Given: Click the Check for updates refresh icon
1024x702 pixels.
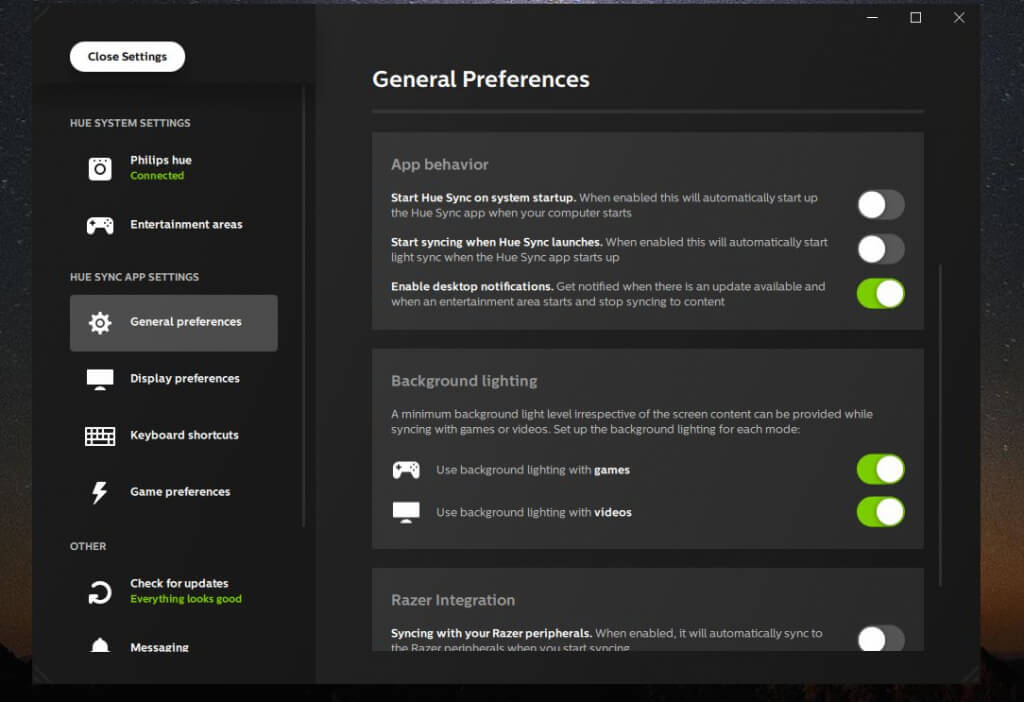Looking at the screenshot, I should 100,592.
